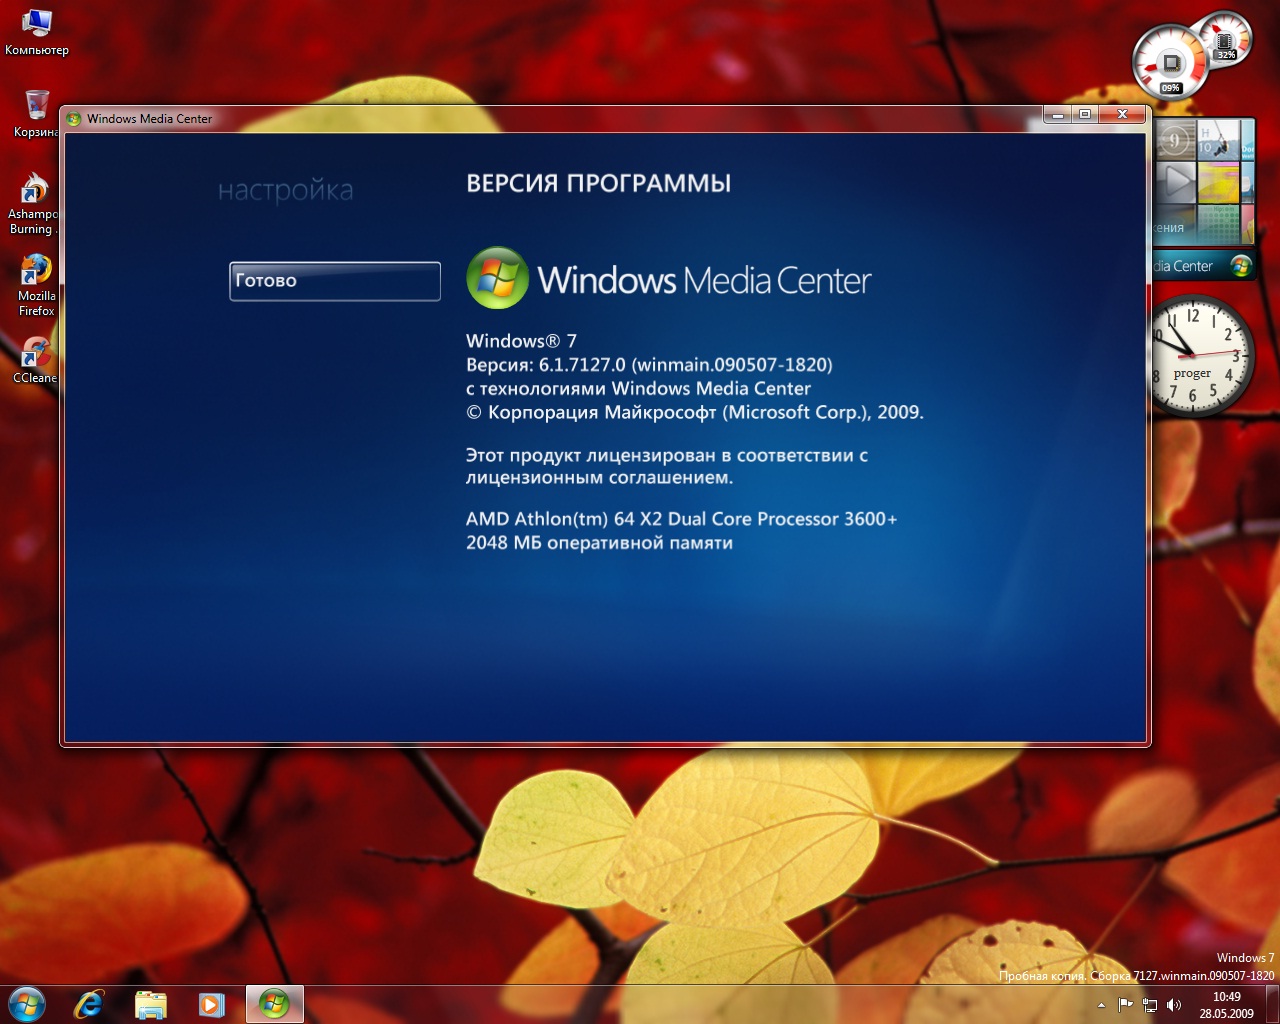Click the Media Center gadget green logo
The image size is (1280, 1024).
(1241, 266)
